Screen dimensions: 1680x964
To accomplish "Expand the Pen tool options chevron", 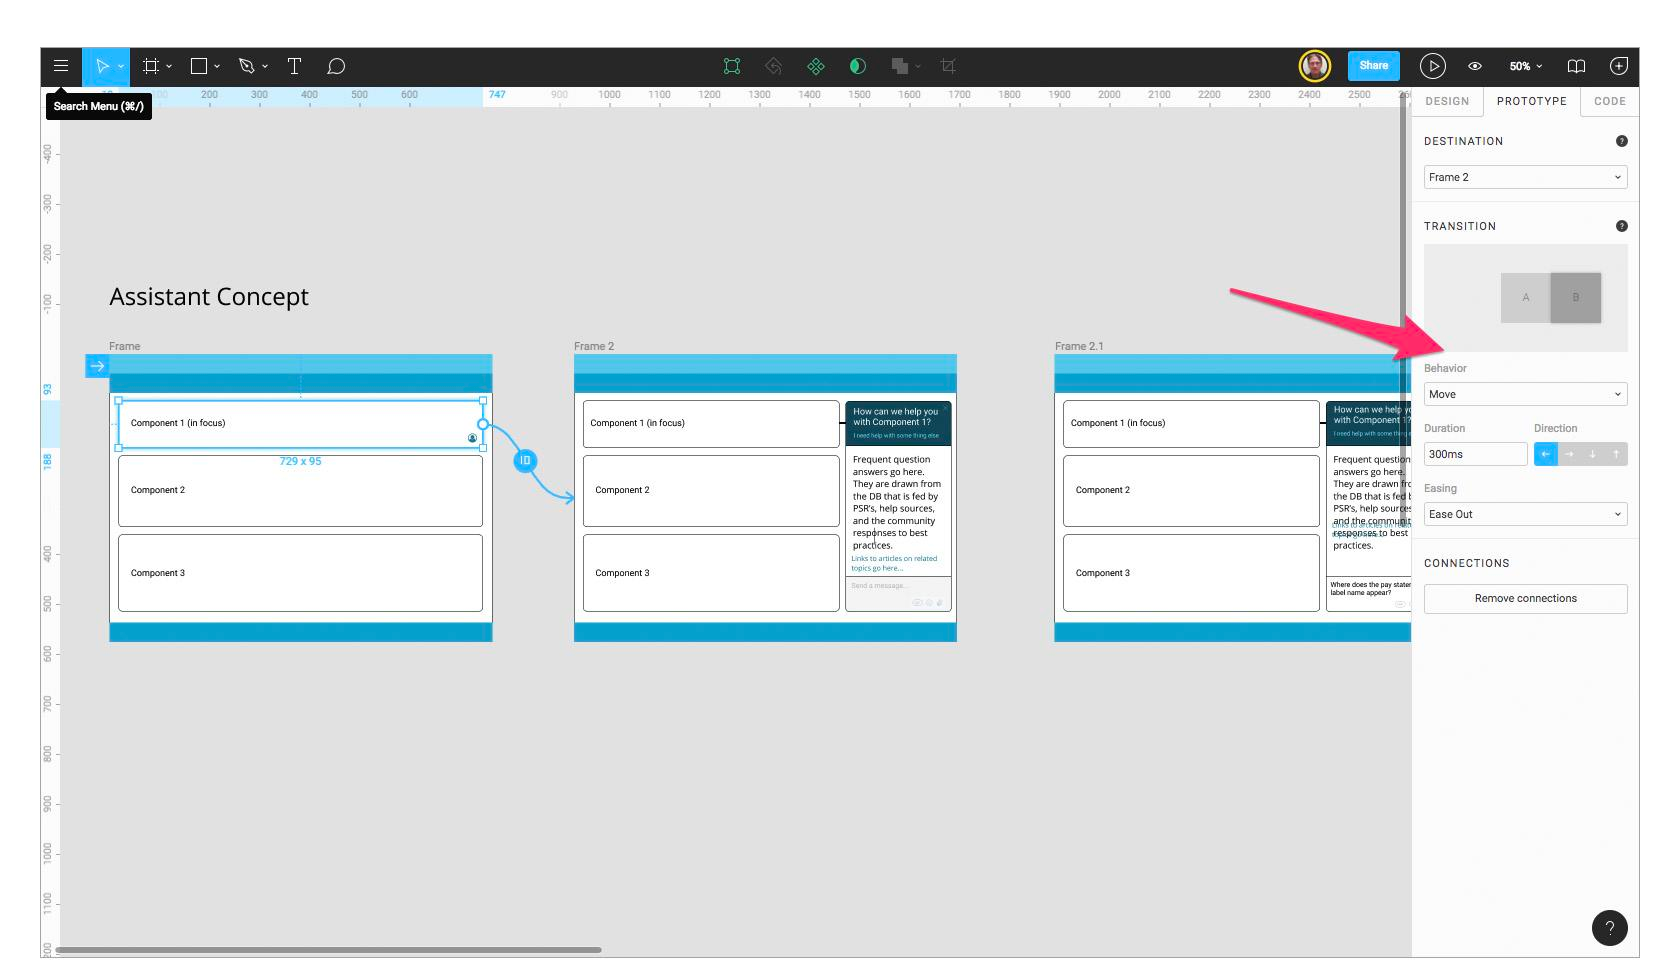I will pos(265,66).
